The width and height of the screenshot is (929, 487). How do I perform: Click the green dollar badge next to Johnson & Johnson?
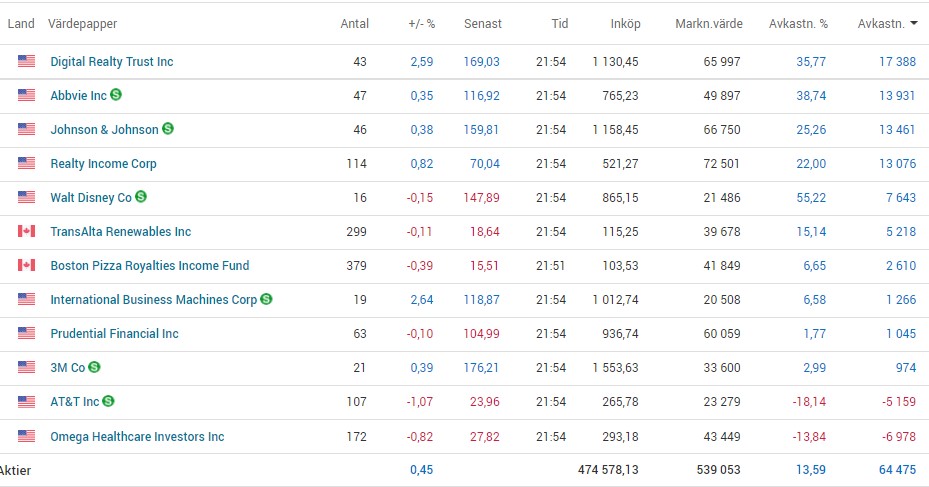point(168,129)
